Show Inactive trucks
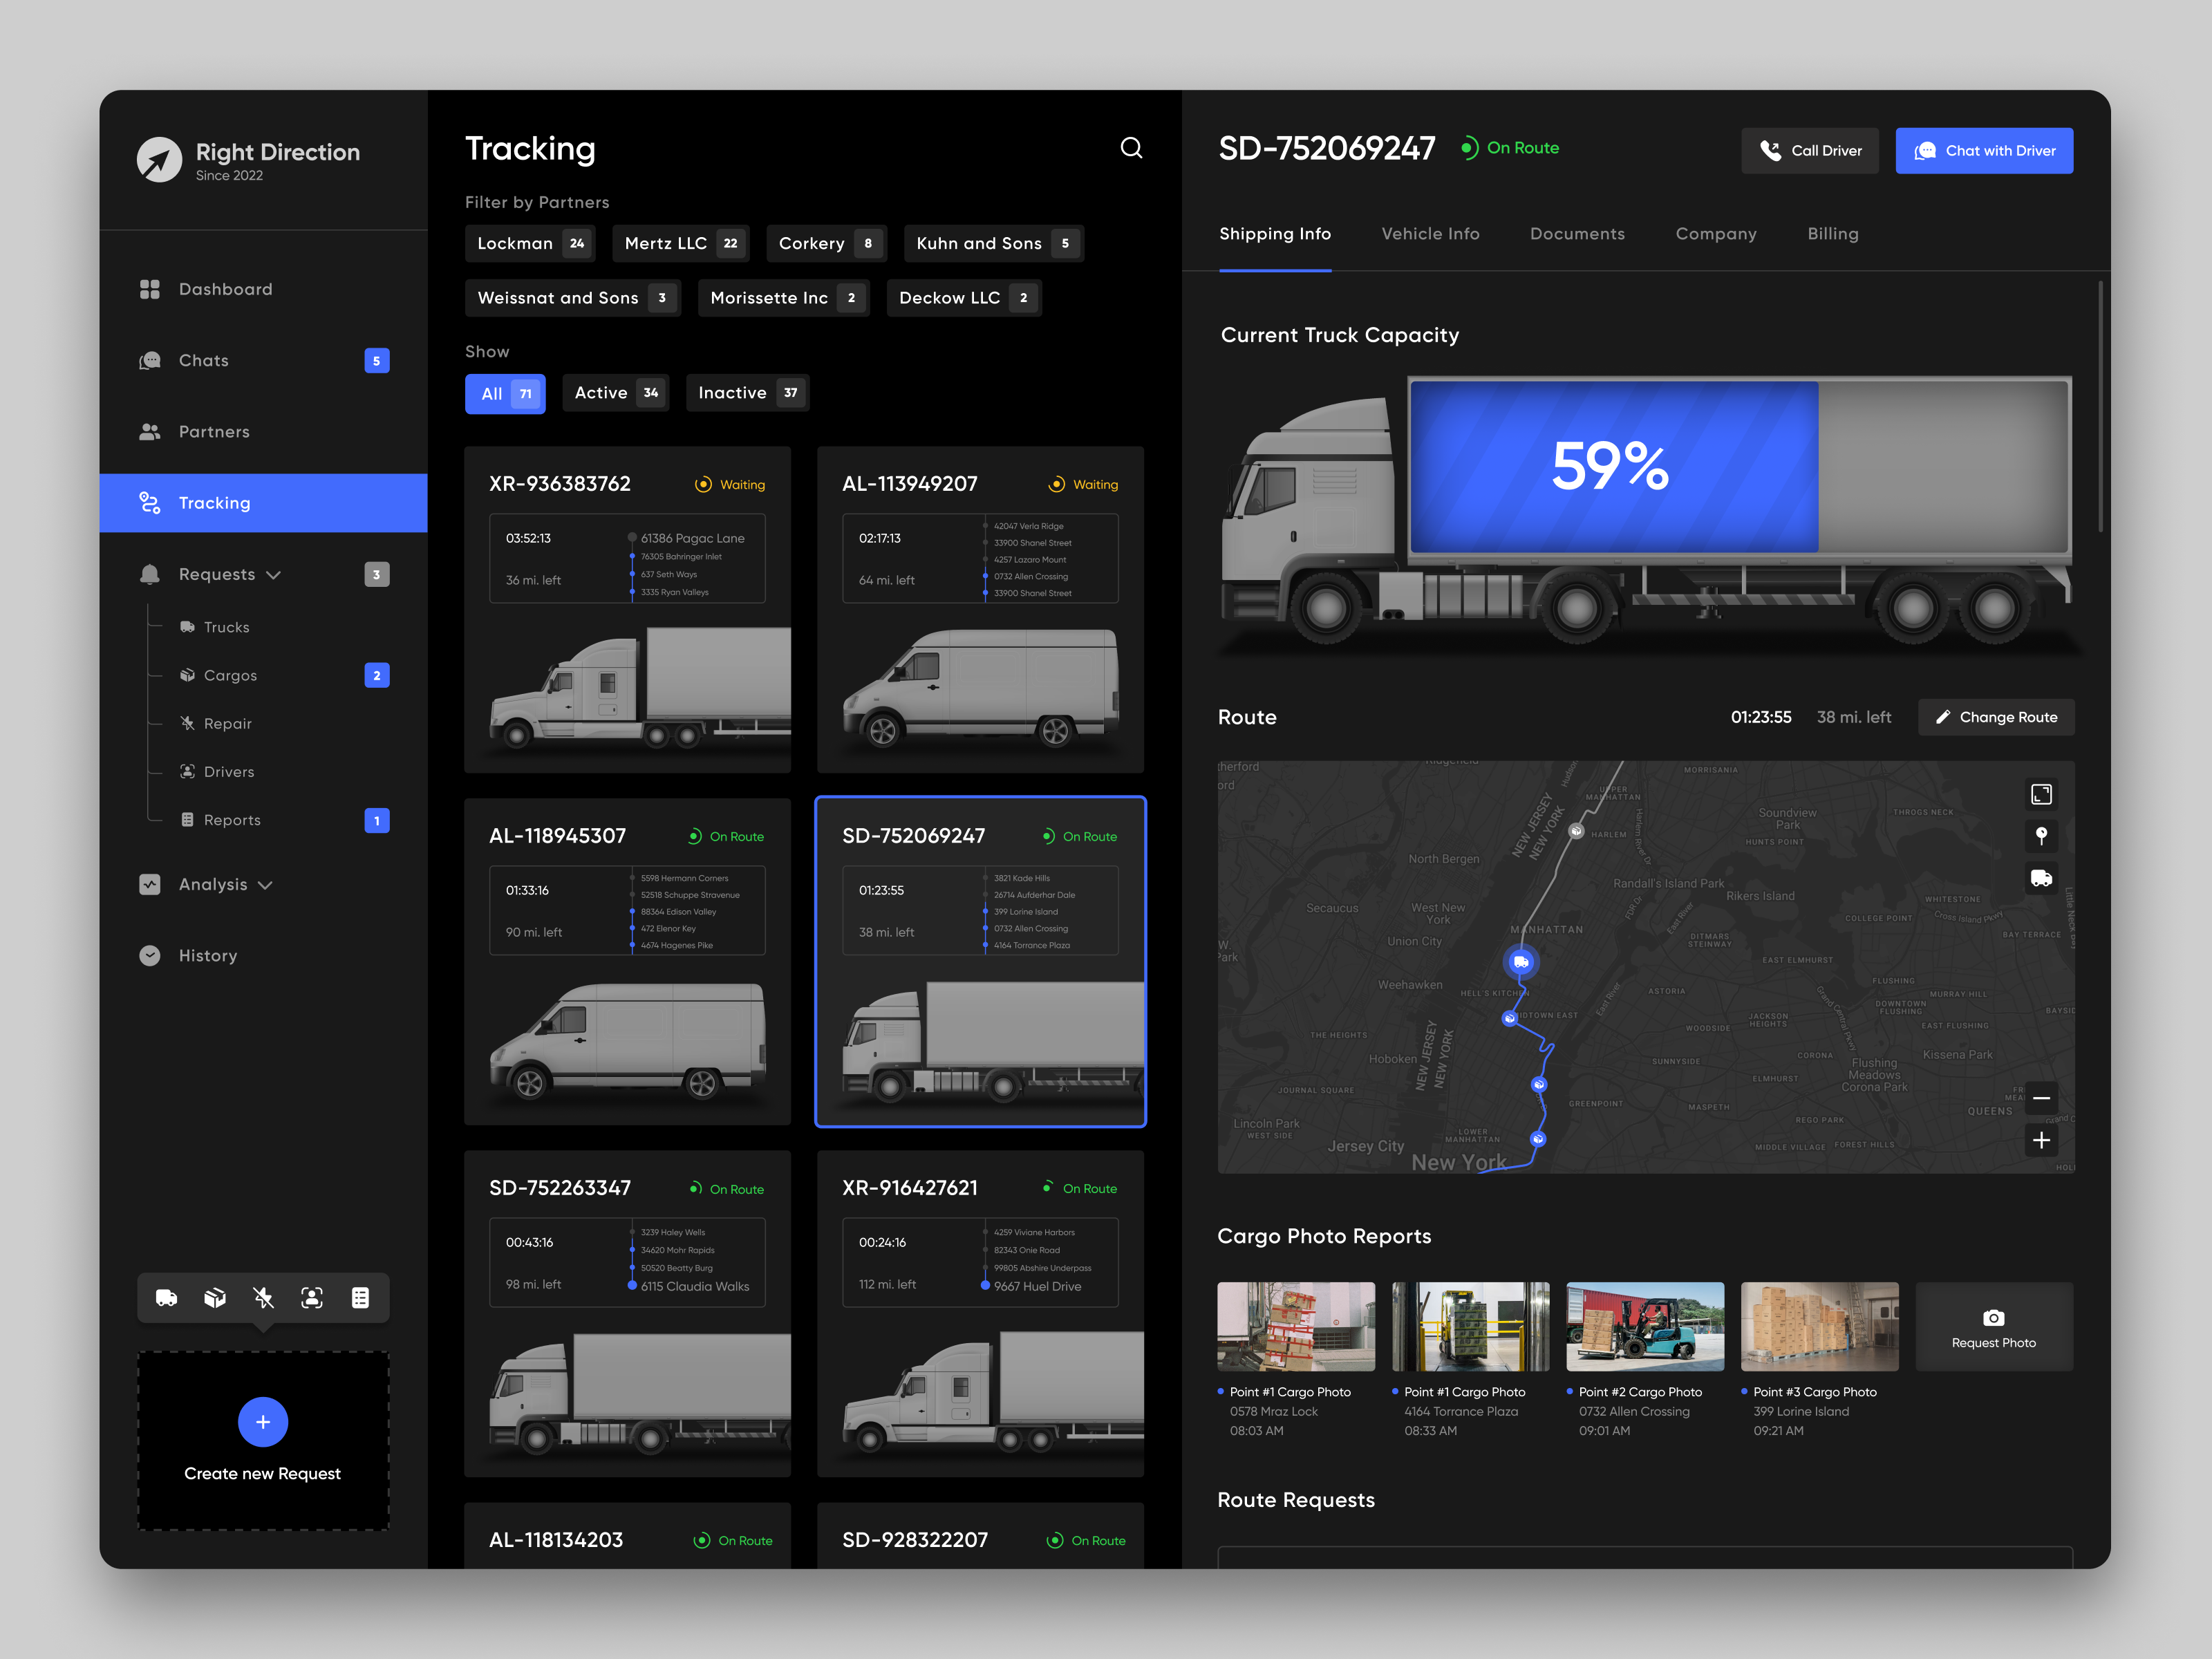The height and width of the screenshot is (1659, 2212). click(x=746, y=392)
